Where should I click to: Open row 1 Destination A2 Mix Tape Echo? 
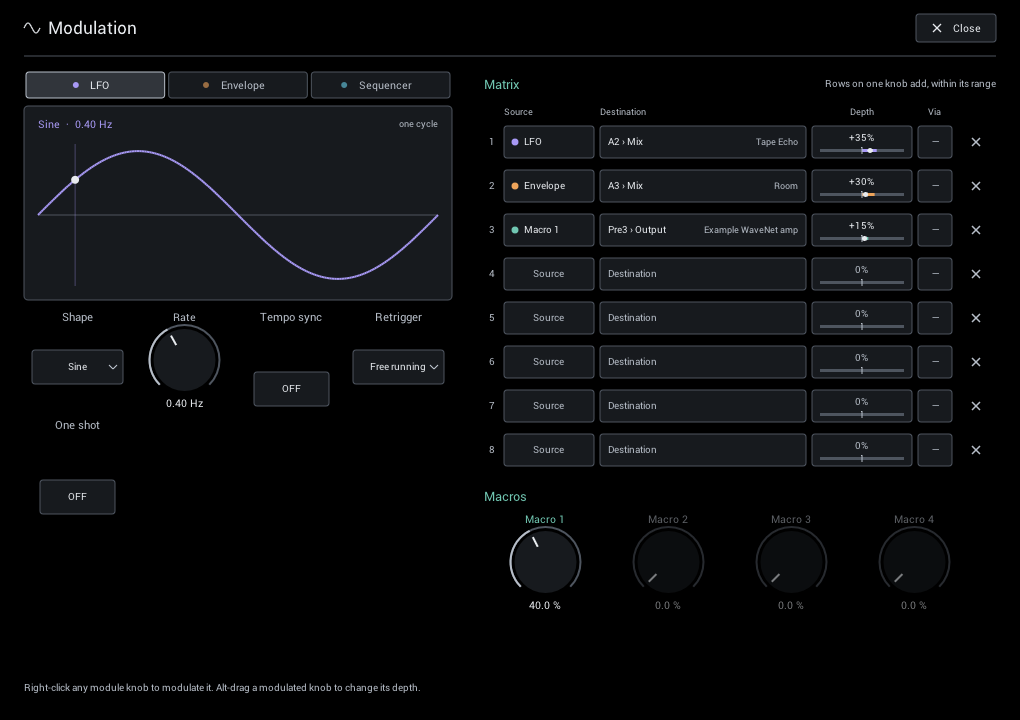point(703,142)
